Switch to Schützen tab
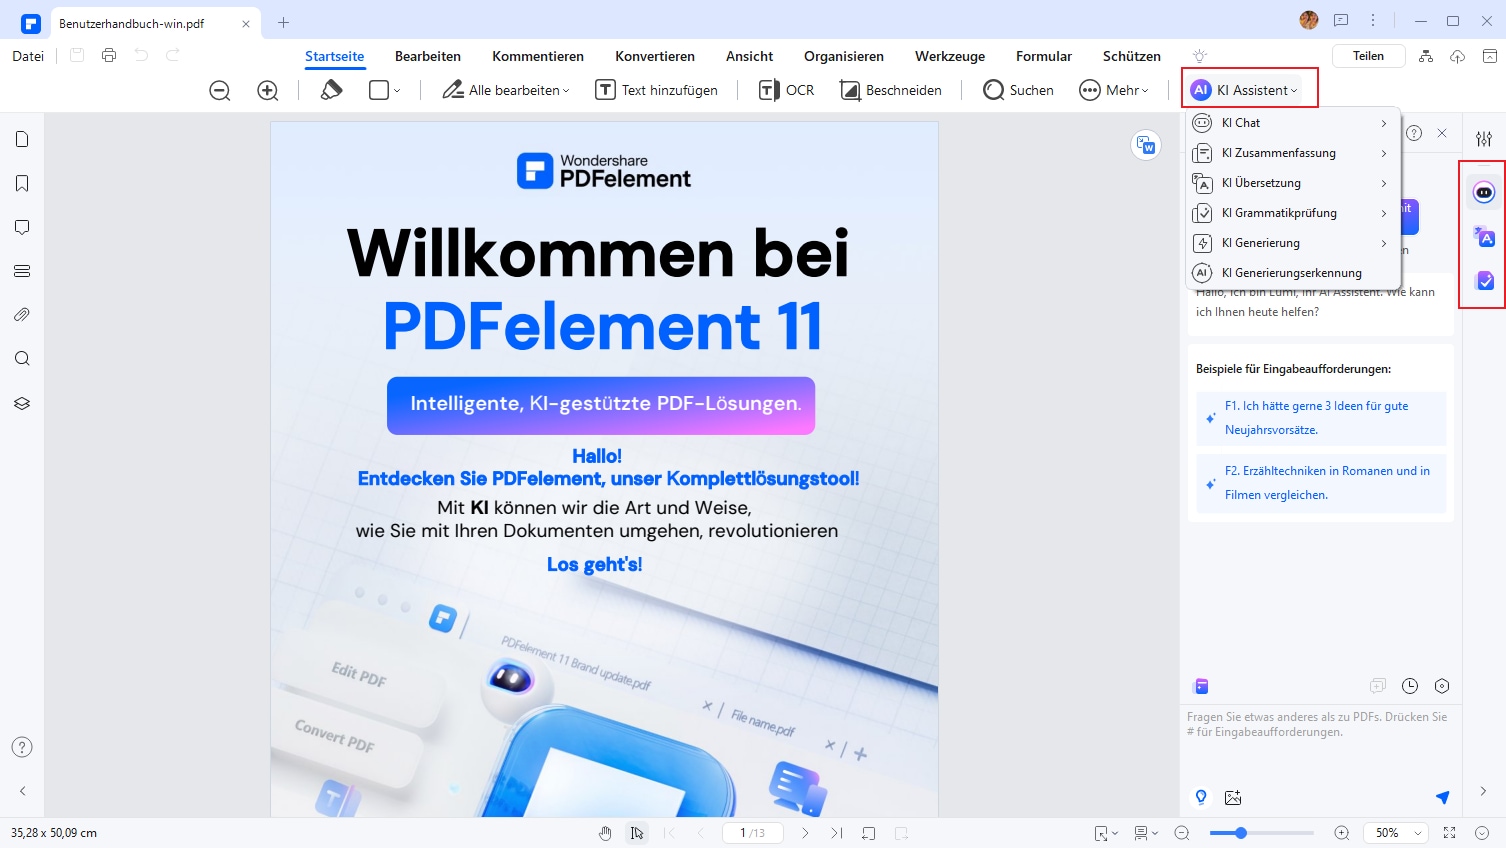This screenshot has width=1506, height=848. coord(1132,56)
